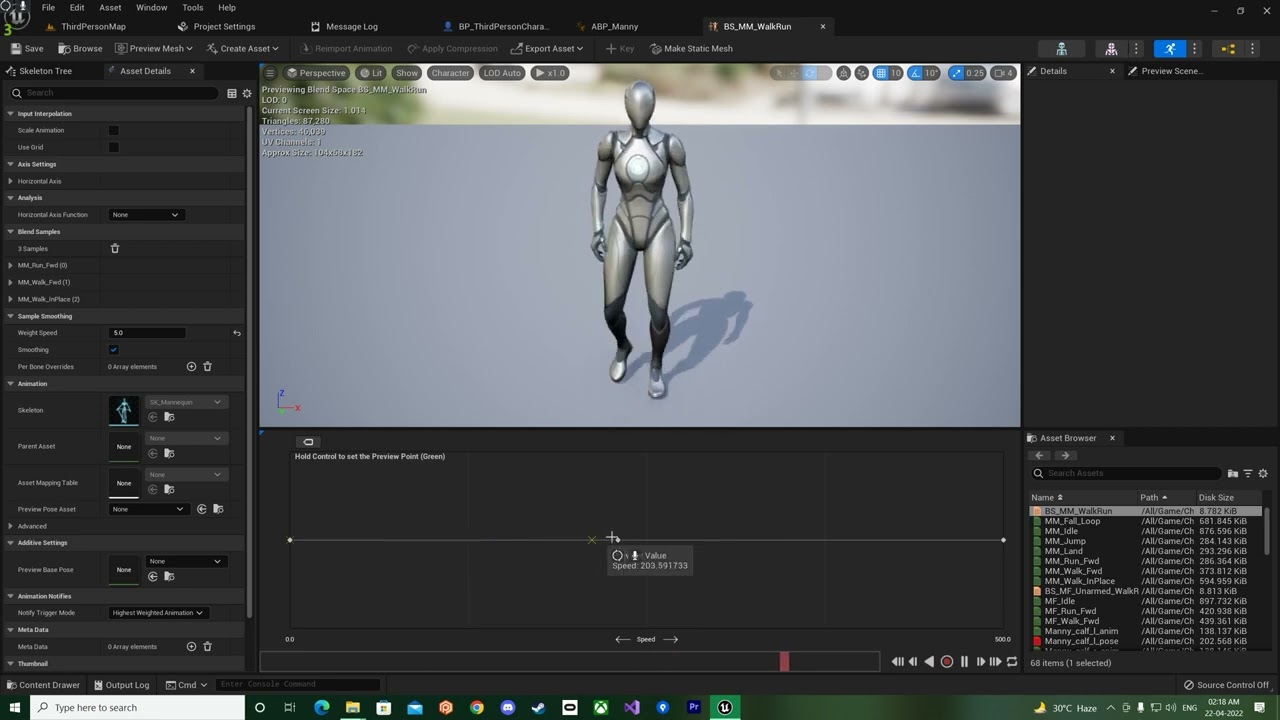Open Horizontal Axis Function dropdown
Image resolution: width=1280 pixels, height=720 pixels.
(x=146, y=215)
